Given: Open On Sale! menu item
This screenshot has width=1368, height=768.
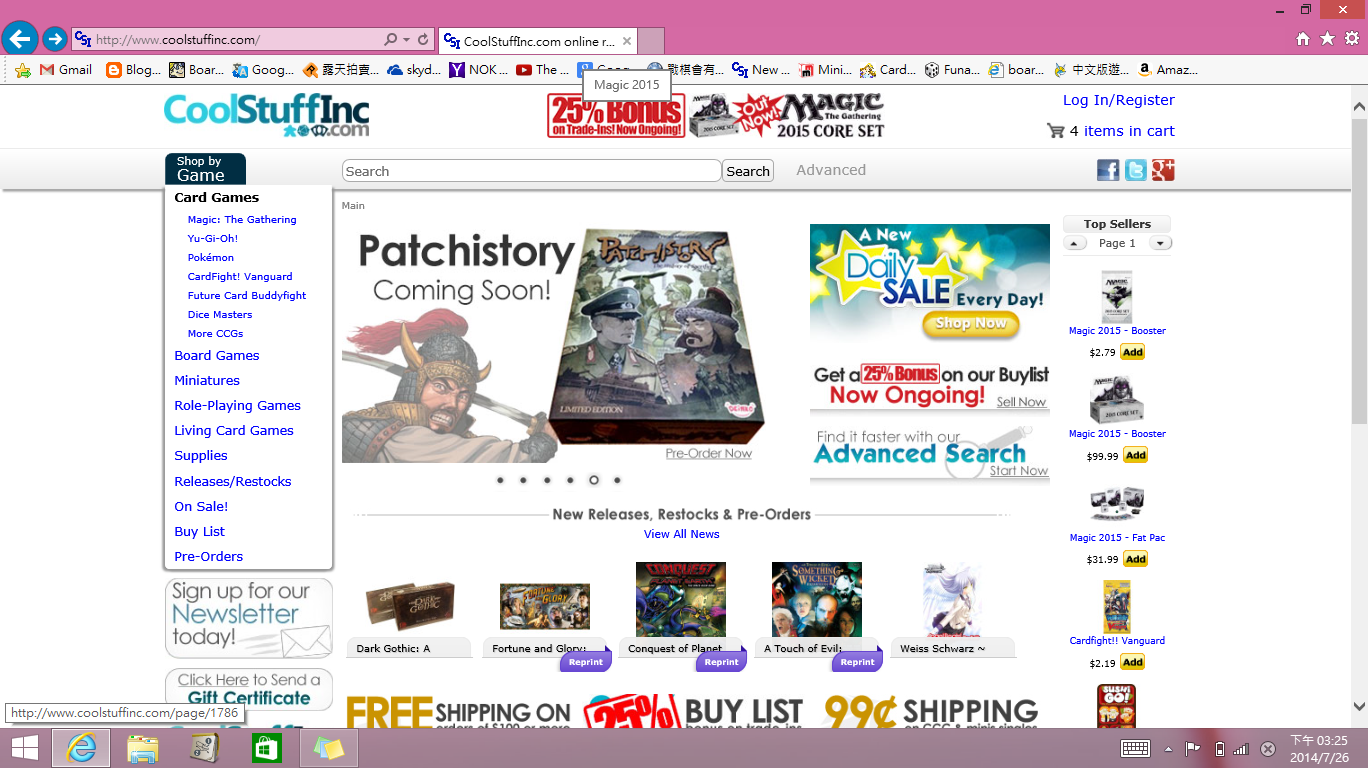Looking at the screenshot, I should coord(201,506).
